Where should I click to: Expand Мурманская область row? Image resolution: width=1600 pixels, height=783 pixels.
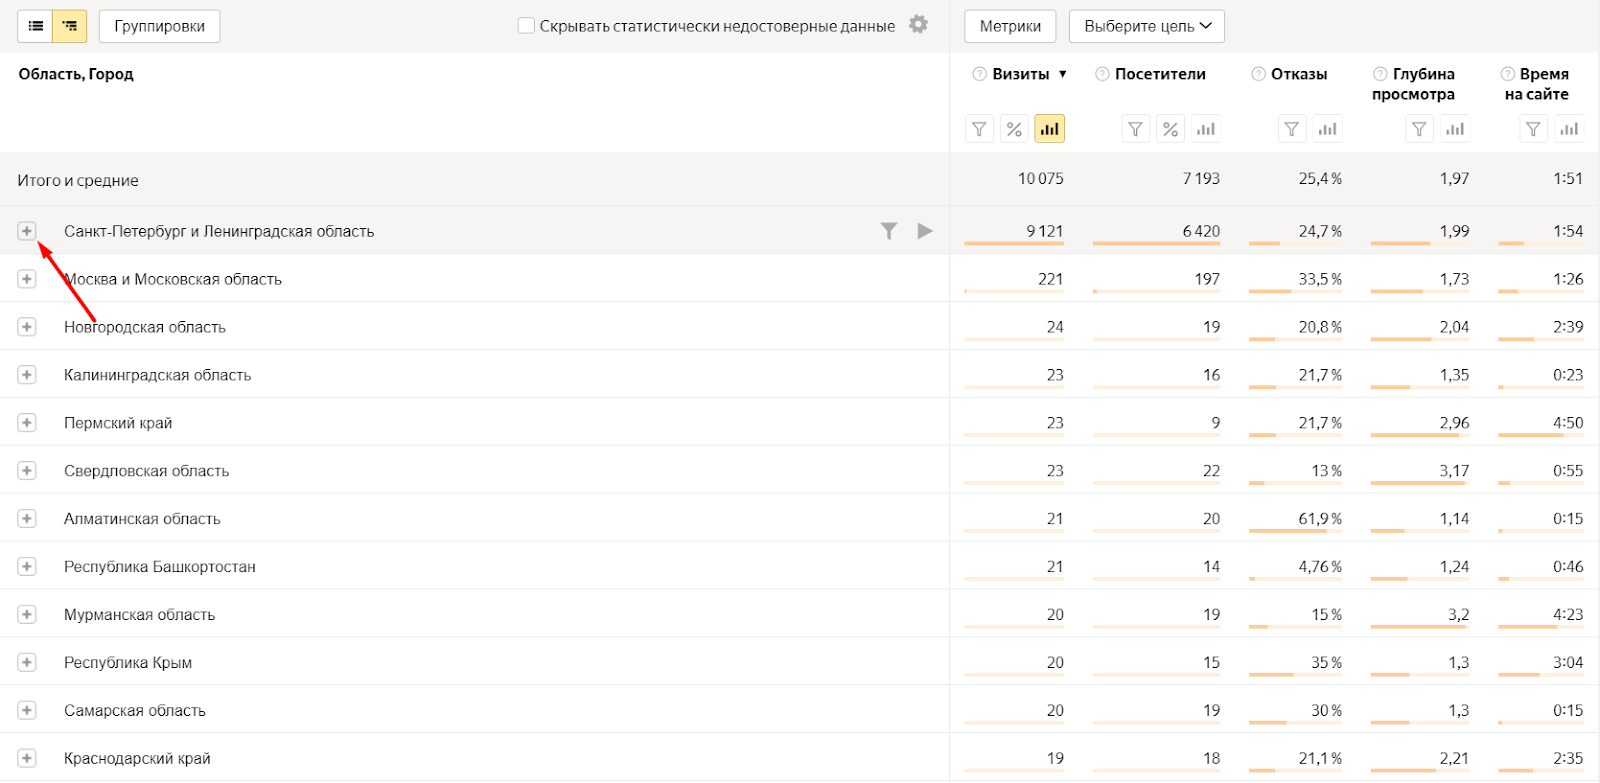[27, 615]
